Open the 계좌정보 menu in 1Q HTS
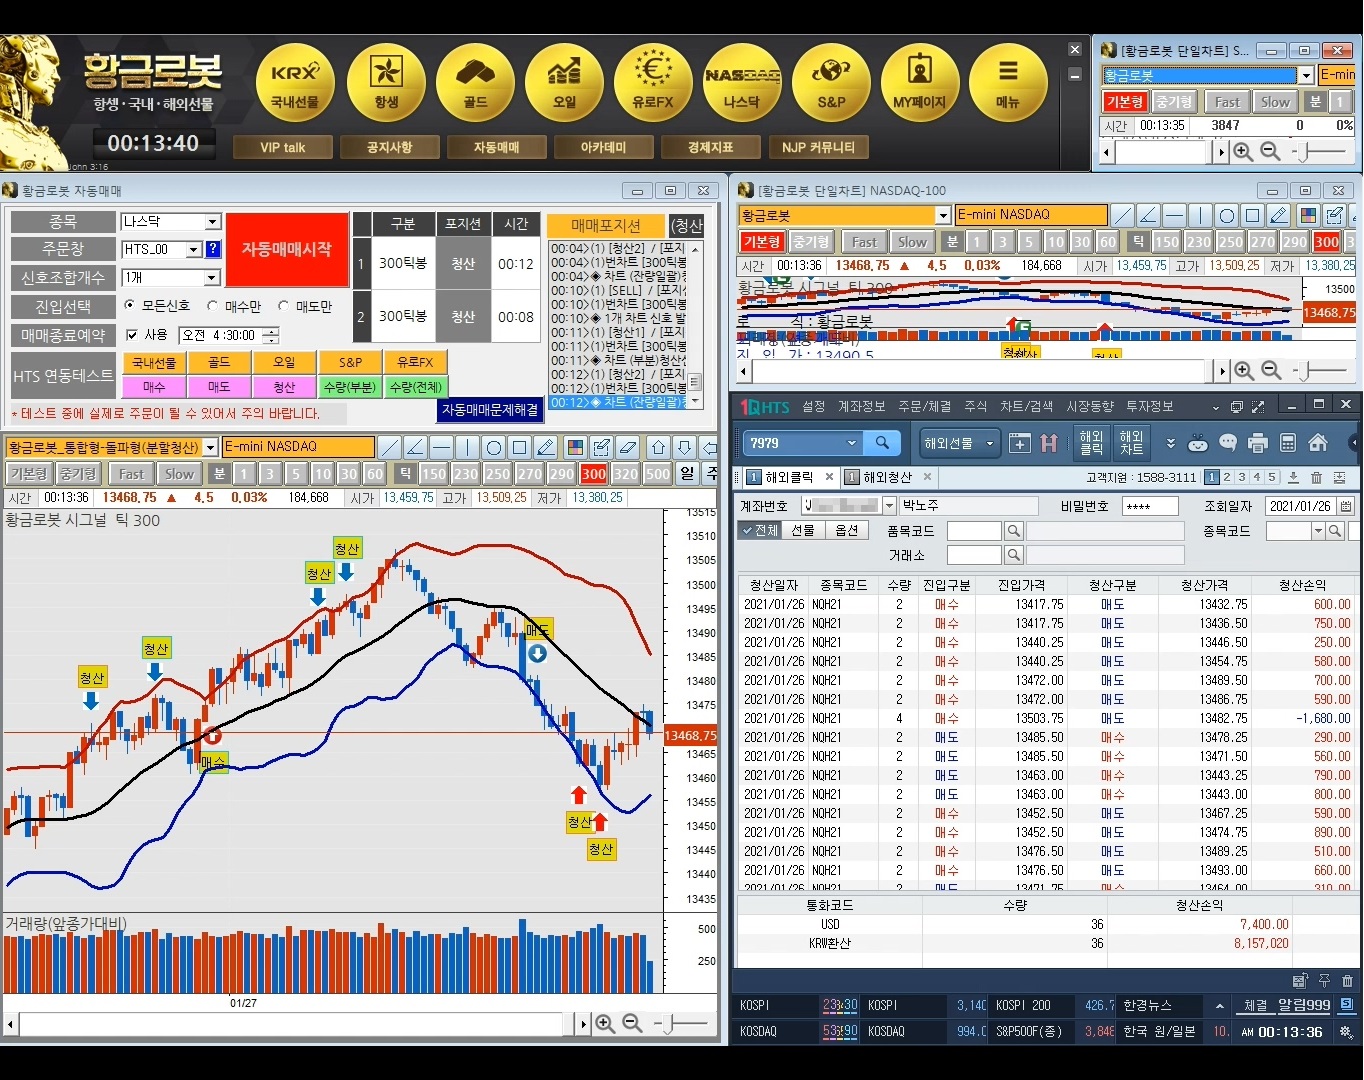 click(x=861, y=406)
